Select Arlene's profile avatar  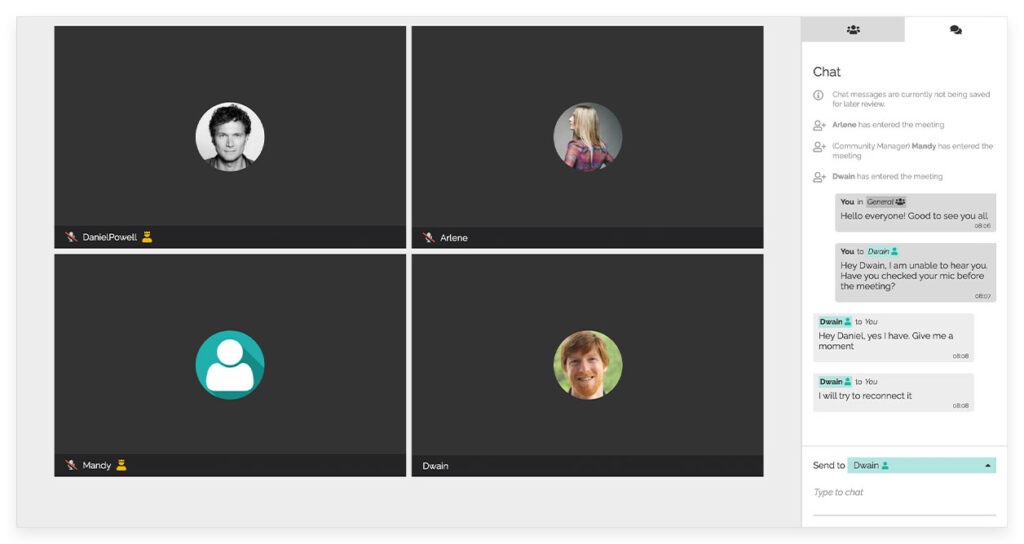[588, 136]
